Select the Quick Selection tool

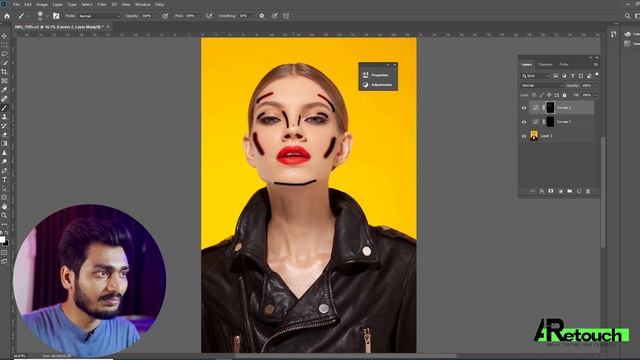tap(4, 63)
